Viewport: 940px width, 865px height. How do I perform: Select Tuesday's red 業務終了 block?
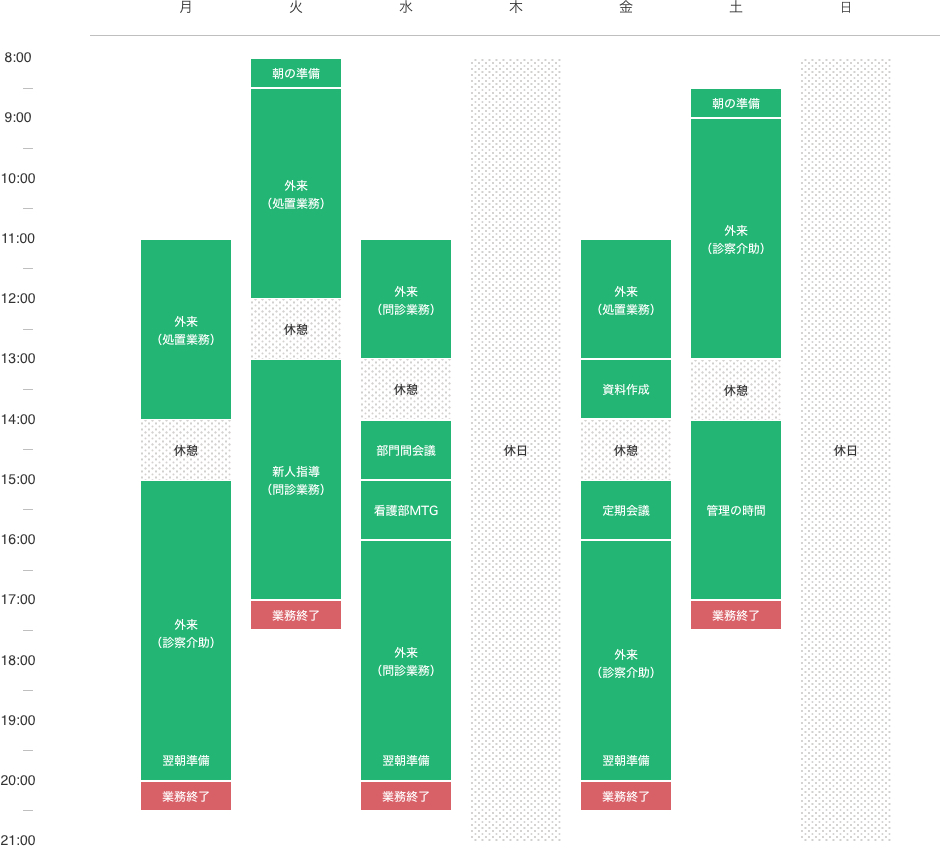[296, 615]
